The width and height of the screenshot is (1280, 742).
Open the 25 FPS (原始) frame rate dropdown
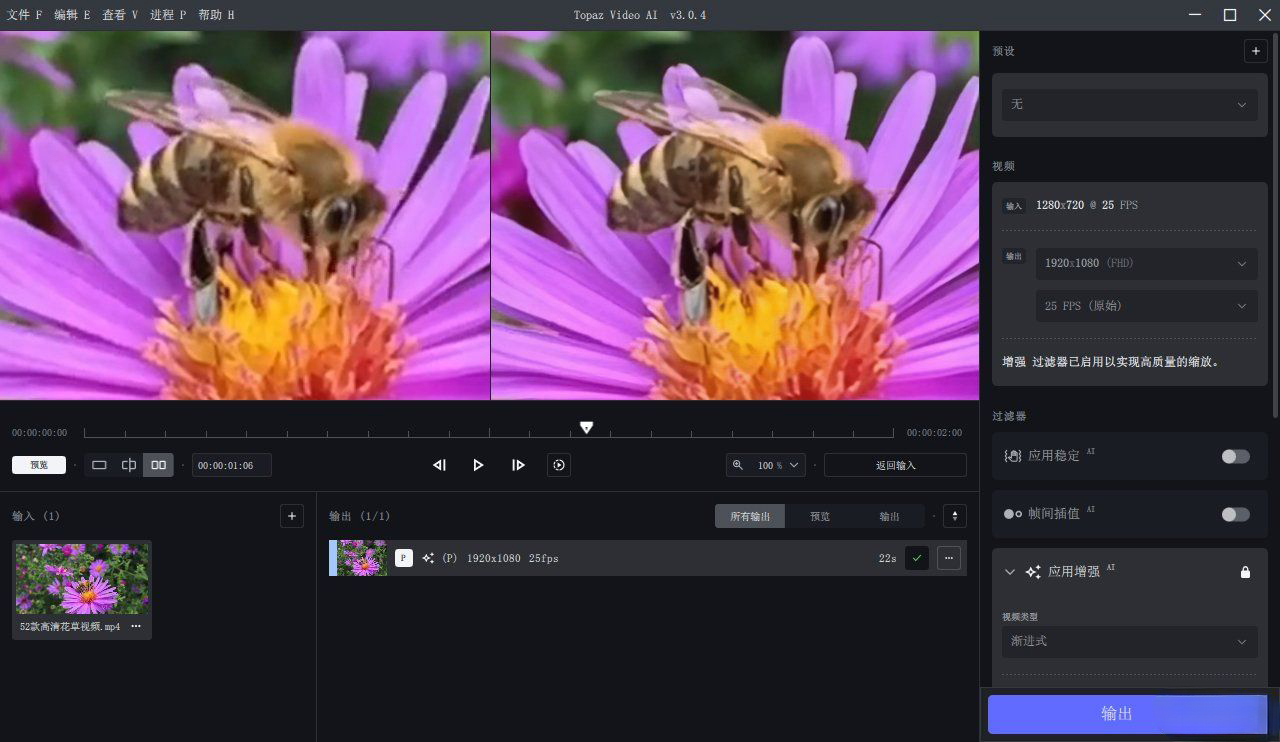1146,306
